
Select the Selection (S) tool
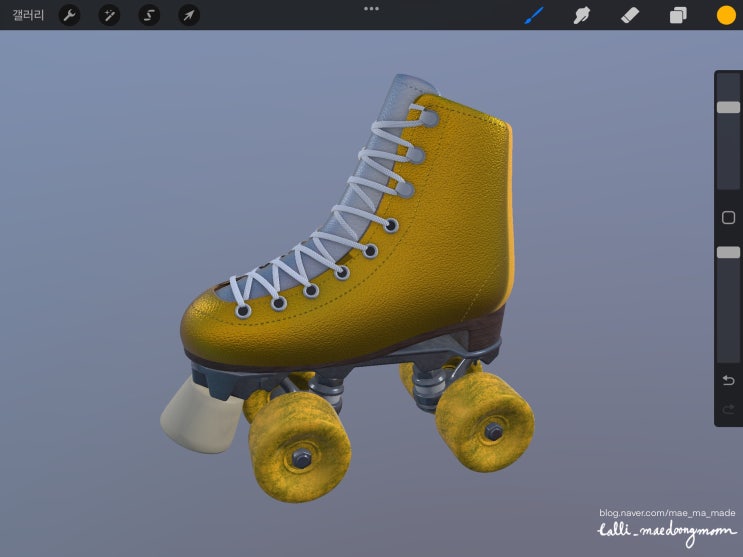149,15
